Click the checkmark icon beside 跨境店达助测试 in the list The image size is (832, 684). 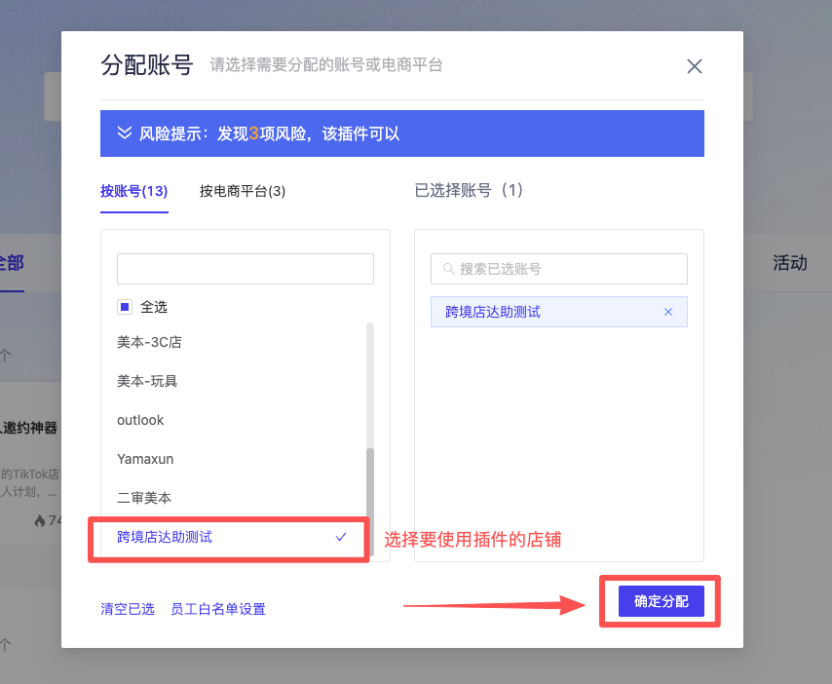pyautogui.click(x=341, y=537)
